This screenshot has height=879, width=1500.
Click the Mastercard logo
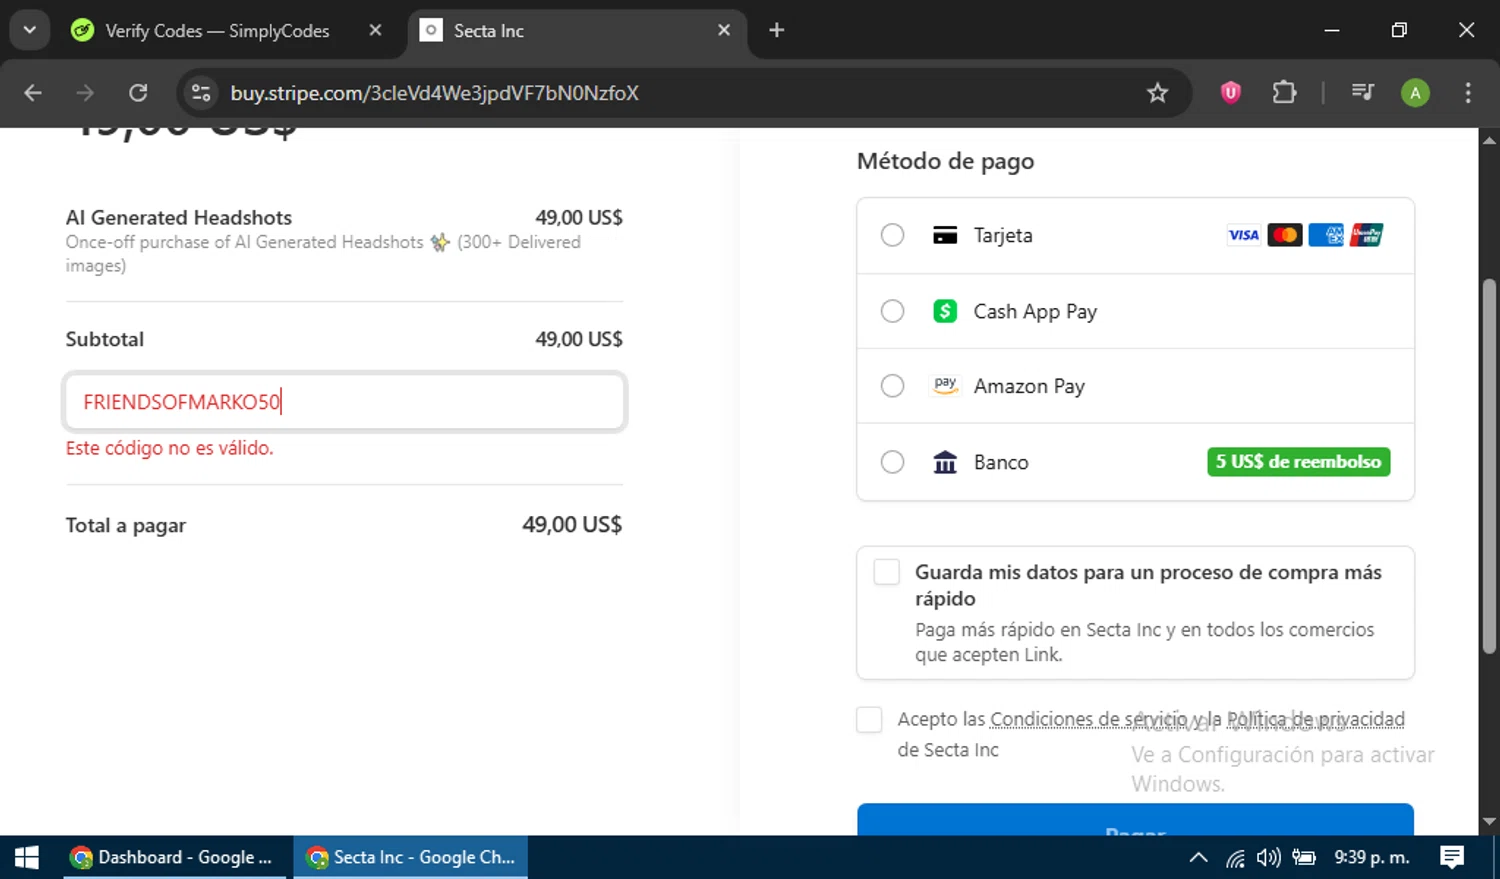(1284, 235)
